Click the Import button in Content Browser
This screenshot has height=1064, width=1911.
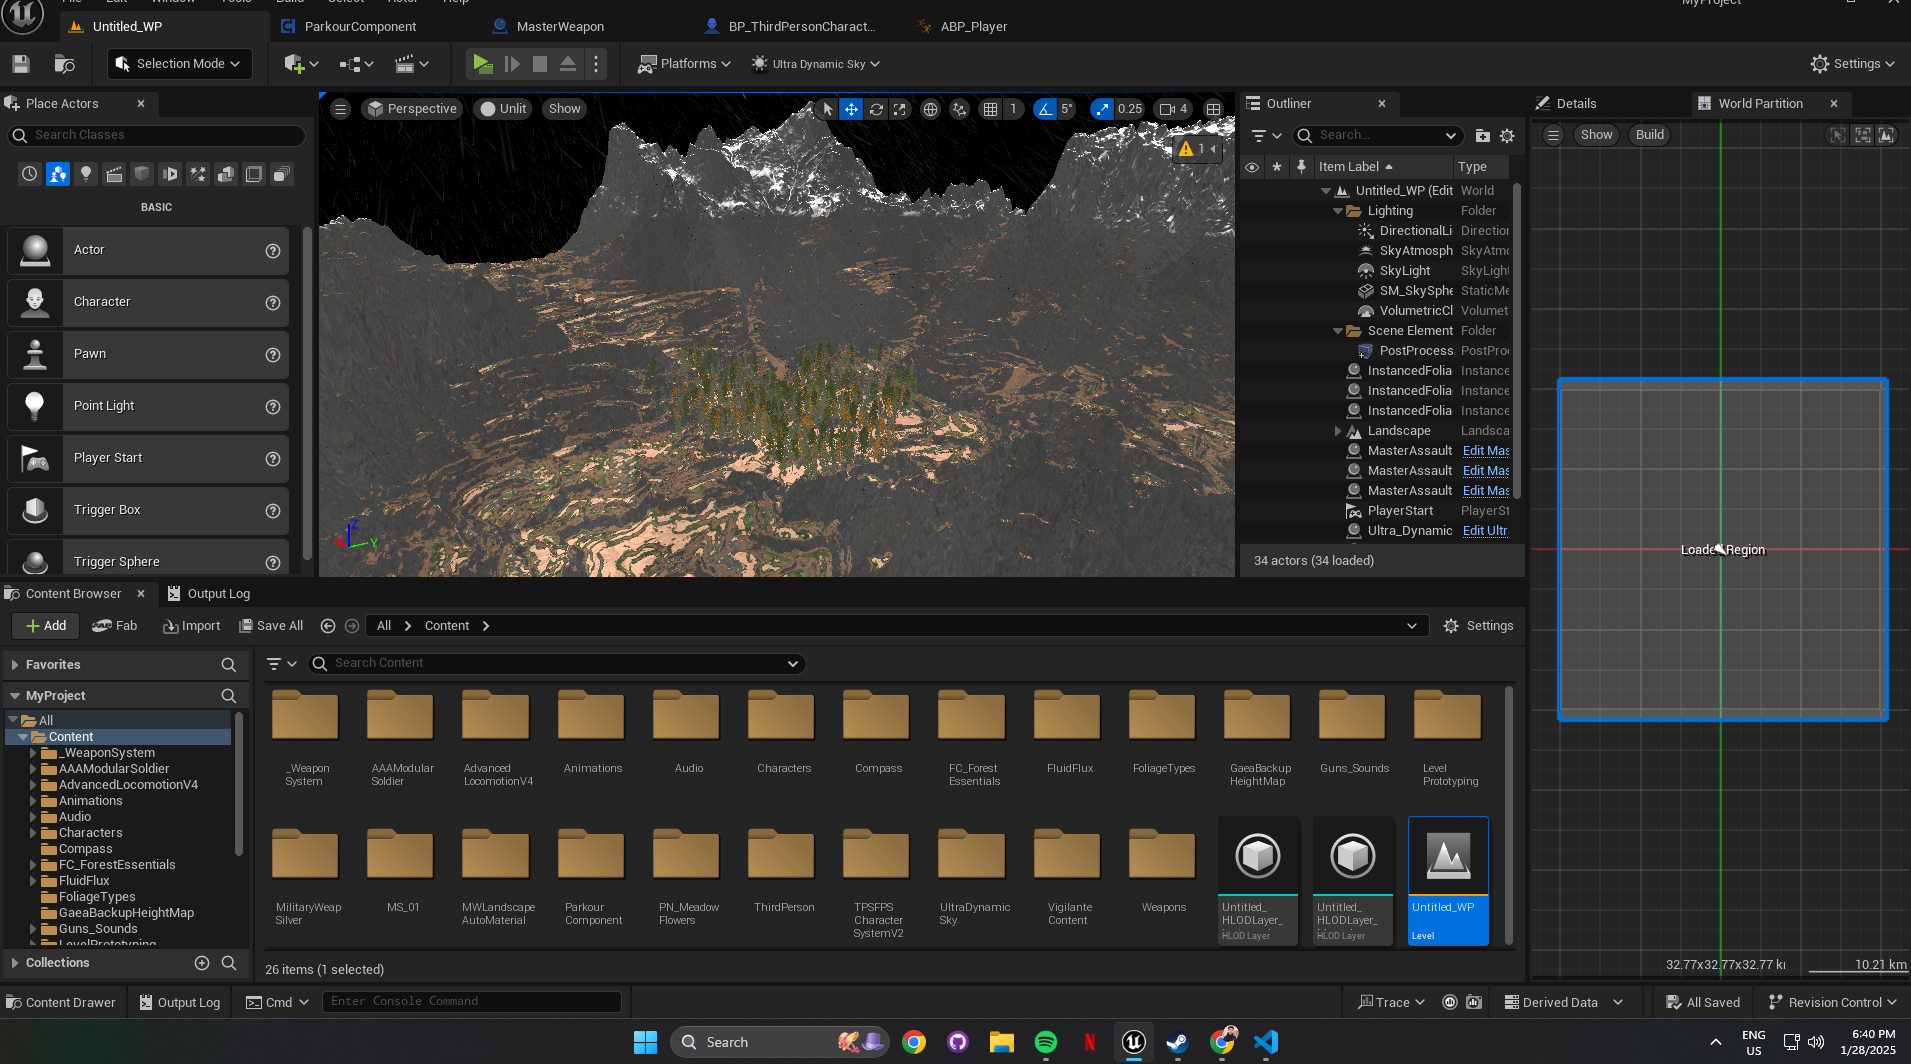point(191,626)
